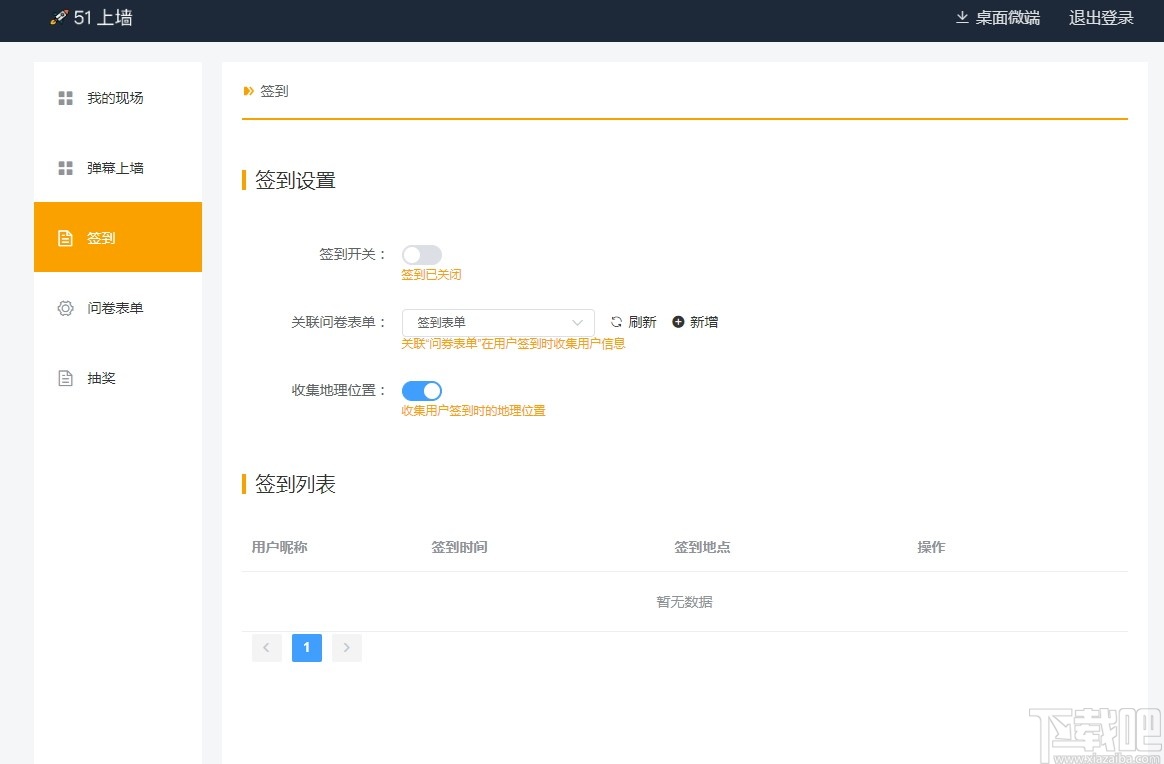Click the rocket logo in the top bar
Viewport: 1164px width, 764px height.
tap(57, 17)
